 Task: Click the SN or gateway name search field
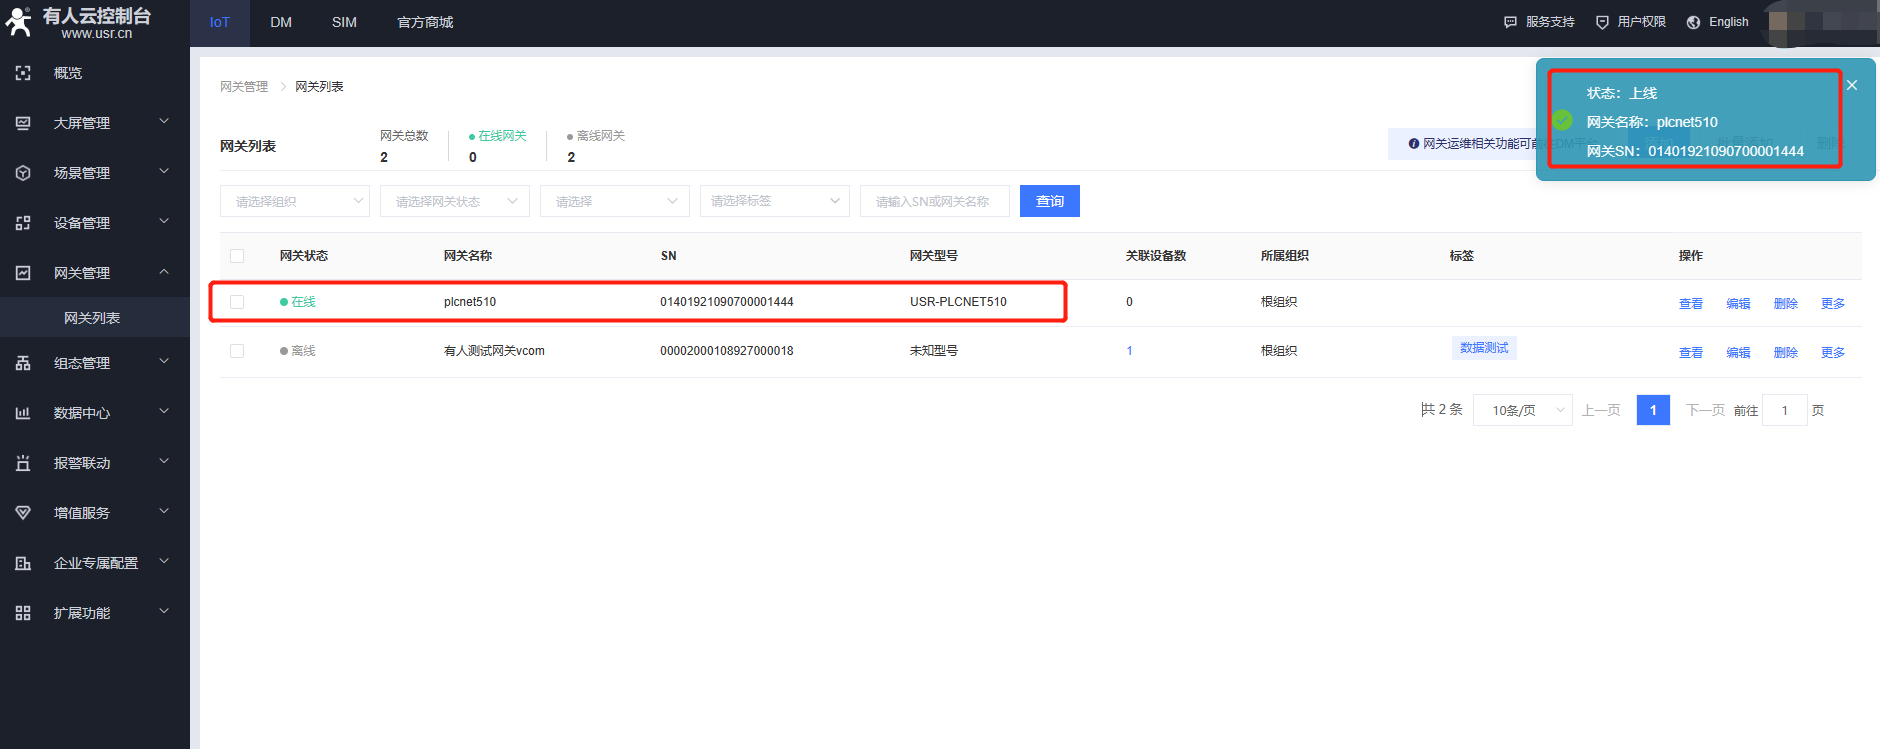click(934, 201)
